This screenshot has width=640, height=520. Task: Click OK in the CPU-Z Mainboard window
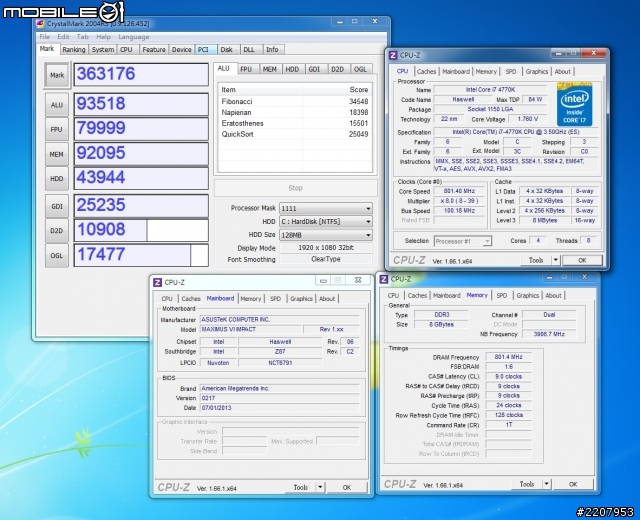347,487
